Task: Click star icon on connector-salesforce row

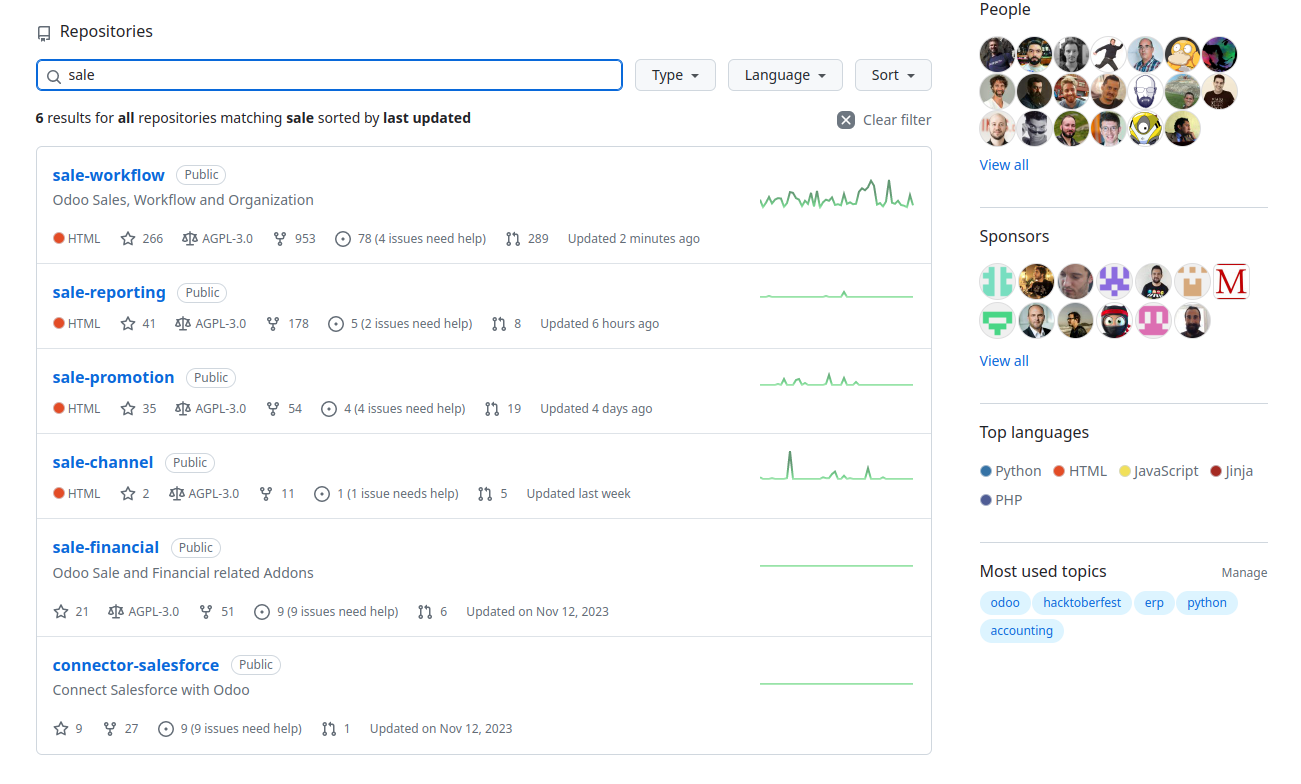Action: [x=61, y=729]
